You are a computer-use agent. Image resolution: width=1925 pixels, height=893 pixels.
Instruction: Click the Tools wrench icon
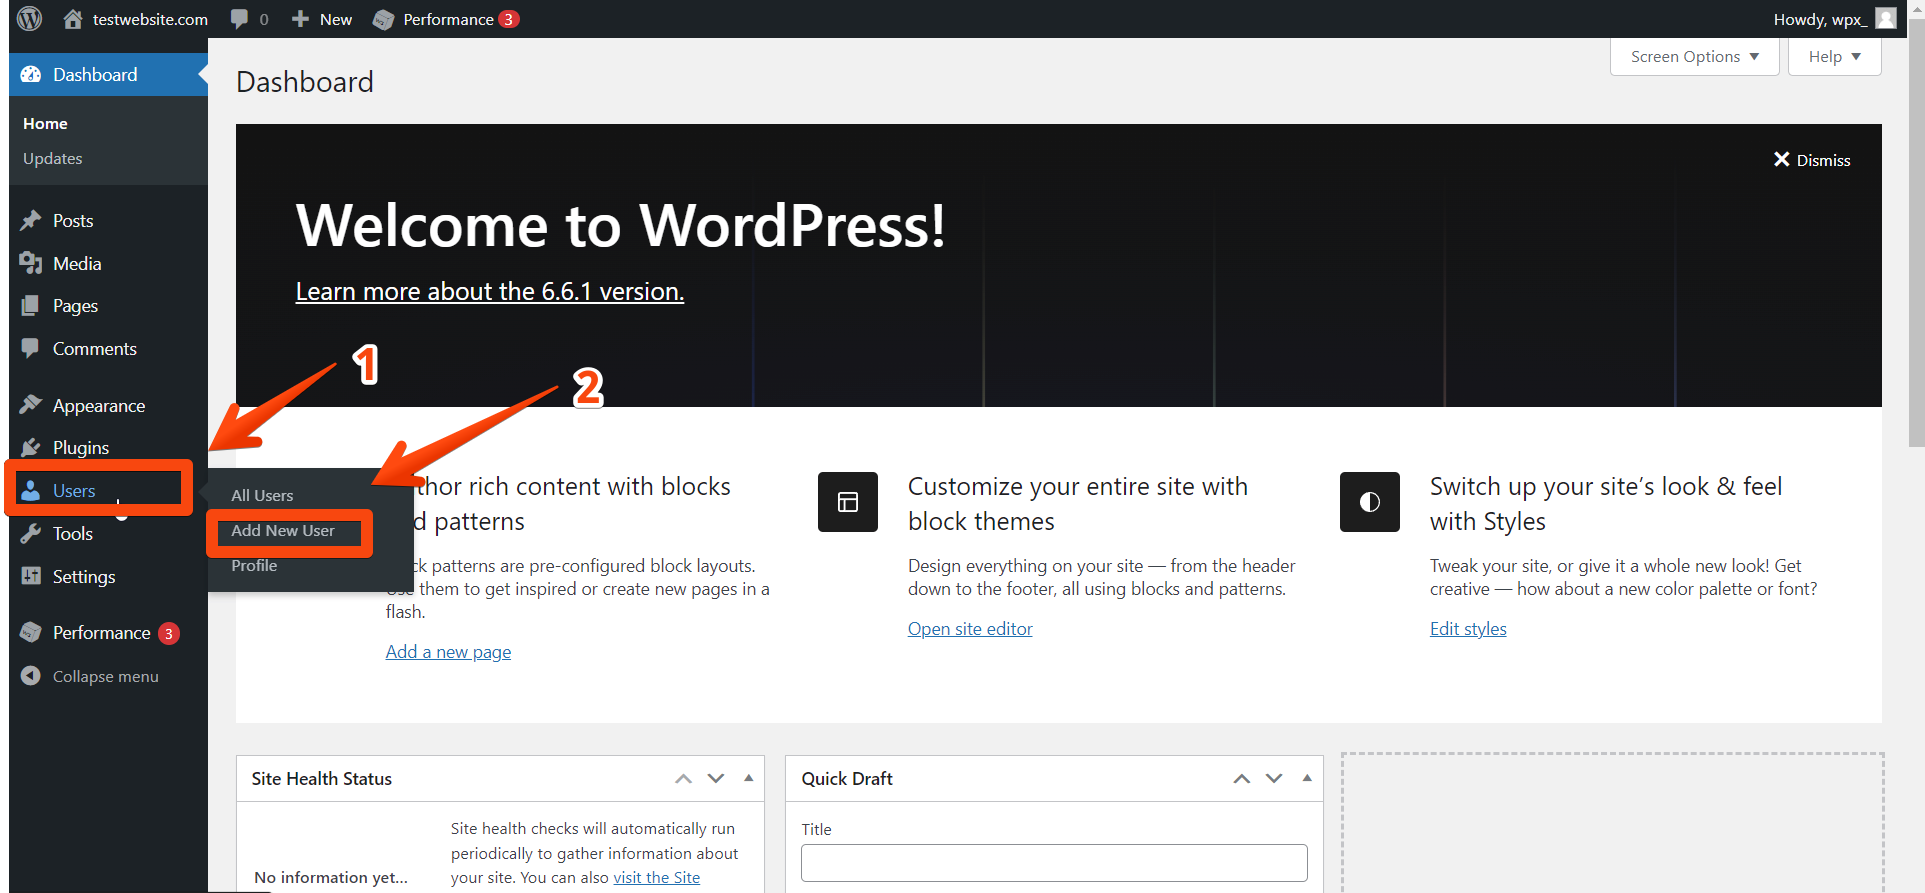[x=31, y=533]
